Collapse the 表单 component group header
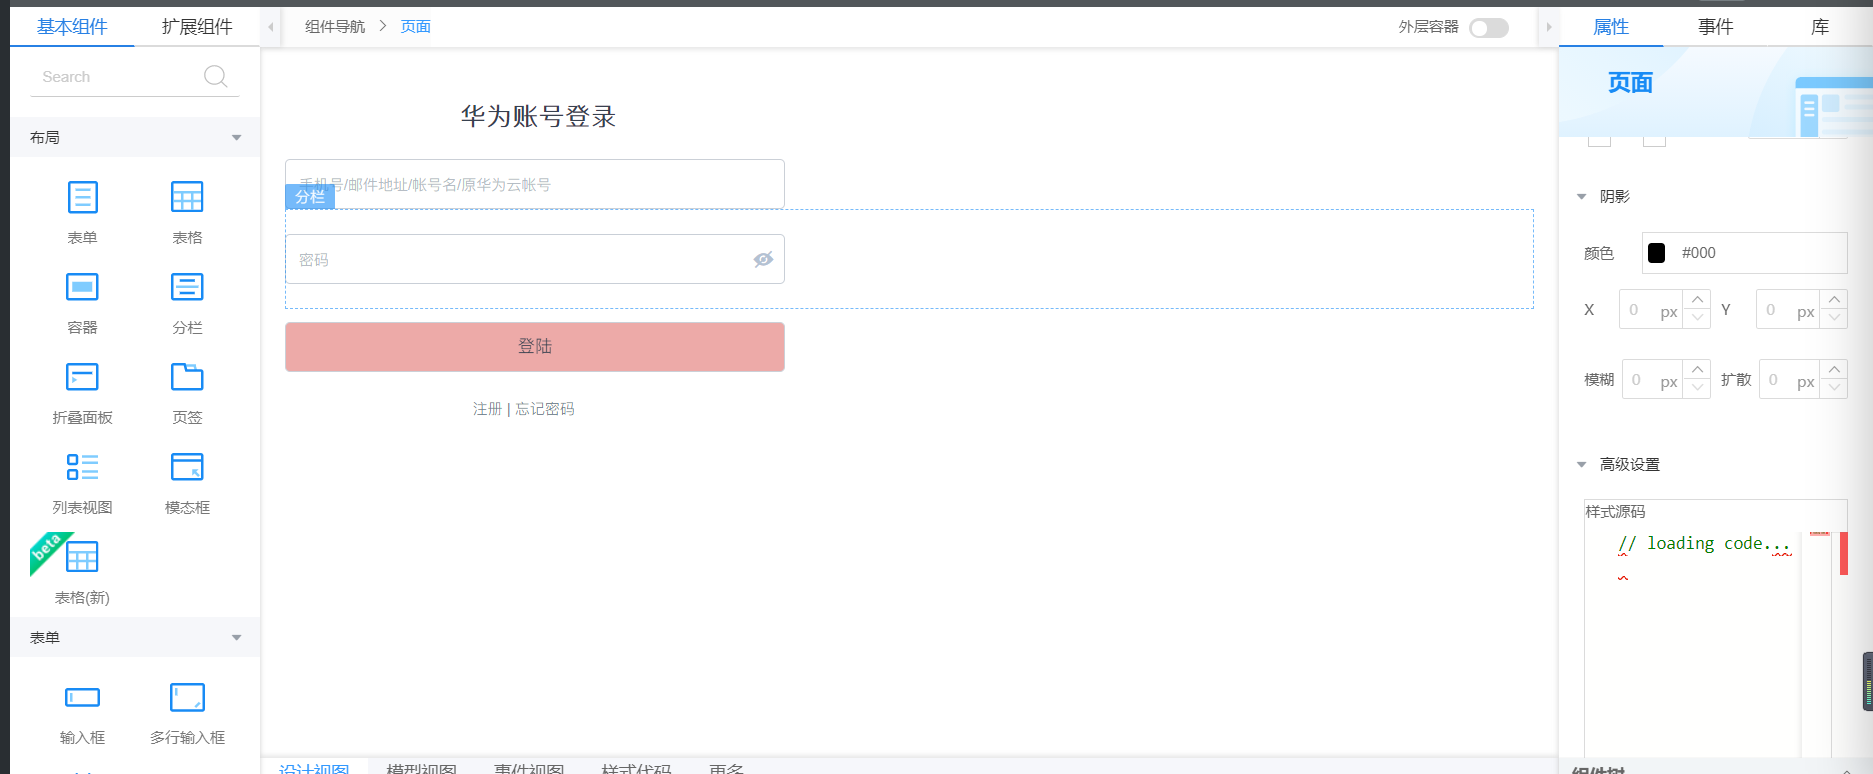 [237, 638]
